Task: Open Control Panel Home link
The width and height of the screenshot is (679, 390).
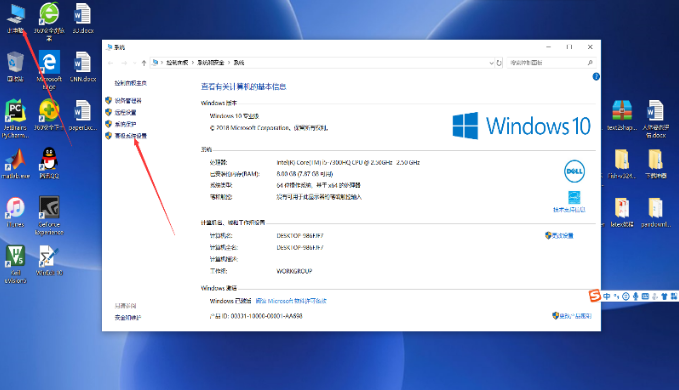Action: tap(131, 83)
